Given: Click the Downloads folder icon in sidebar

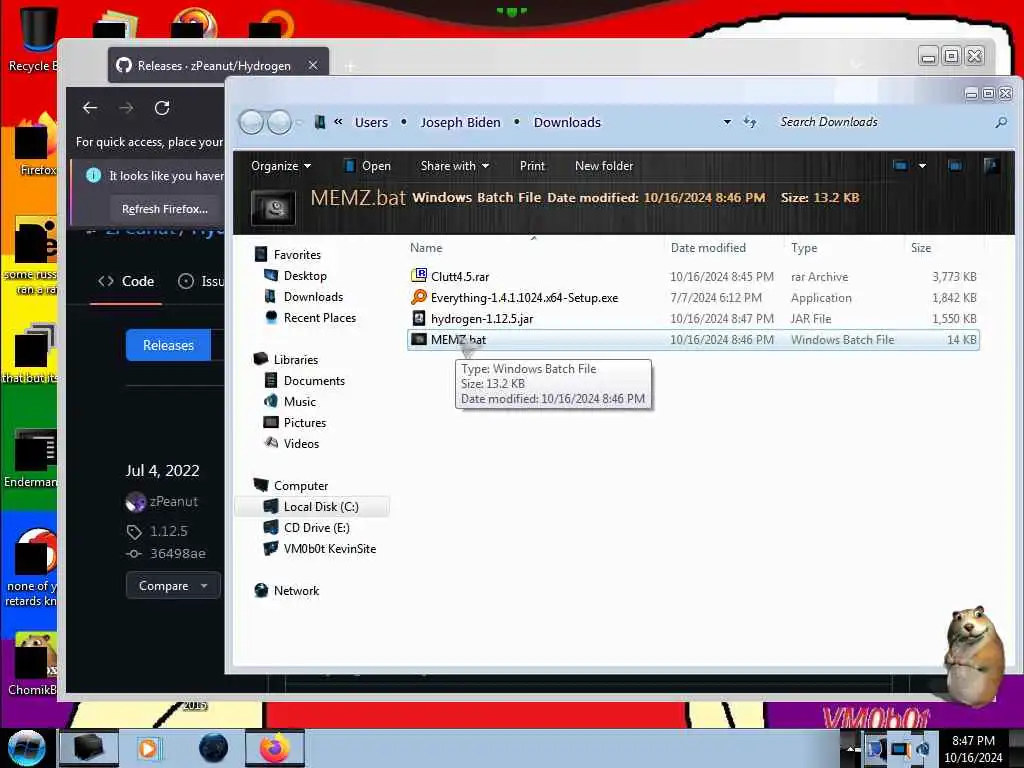Looking at the screenshot, I should tap(270, 296).
